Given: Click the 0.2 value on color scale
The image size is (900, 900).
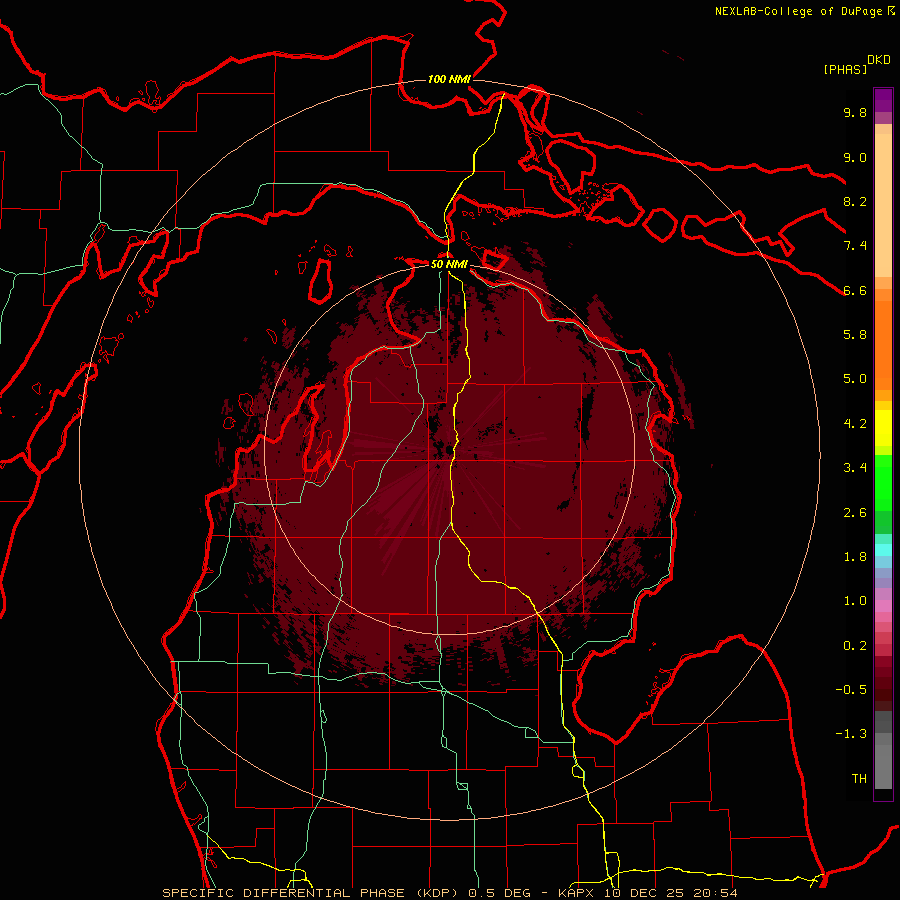Looking at the screenshot, I should coord(855,646).
